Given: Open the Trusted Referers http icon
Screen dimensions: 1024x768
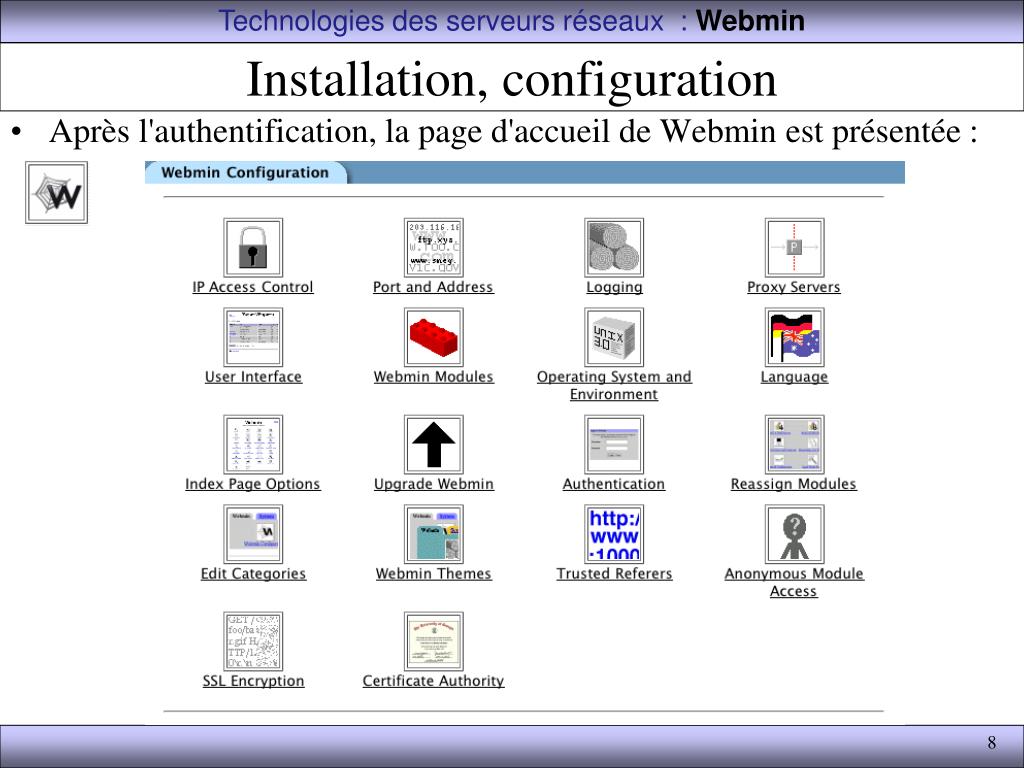Looking at the screenshot, I should (614, 534).
